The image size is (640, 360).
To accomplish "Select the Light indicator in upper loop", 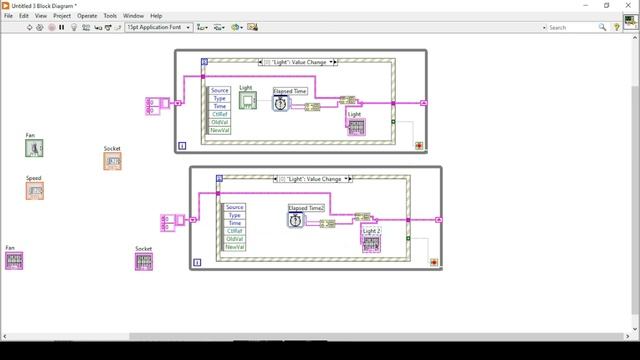I will point(356,127).
